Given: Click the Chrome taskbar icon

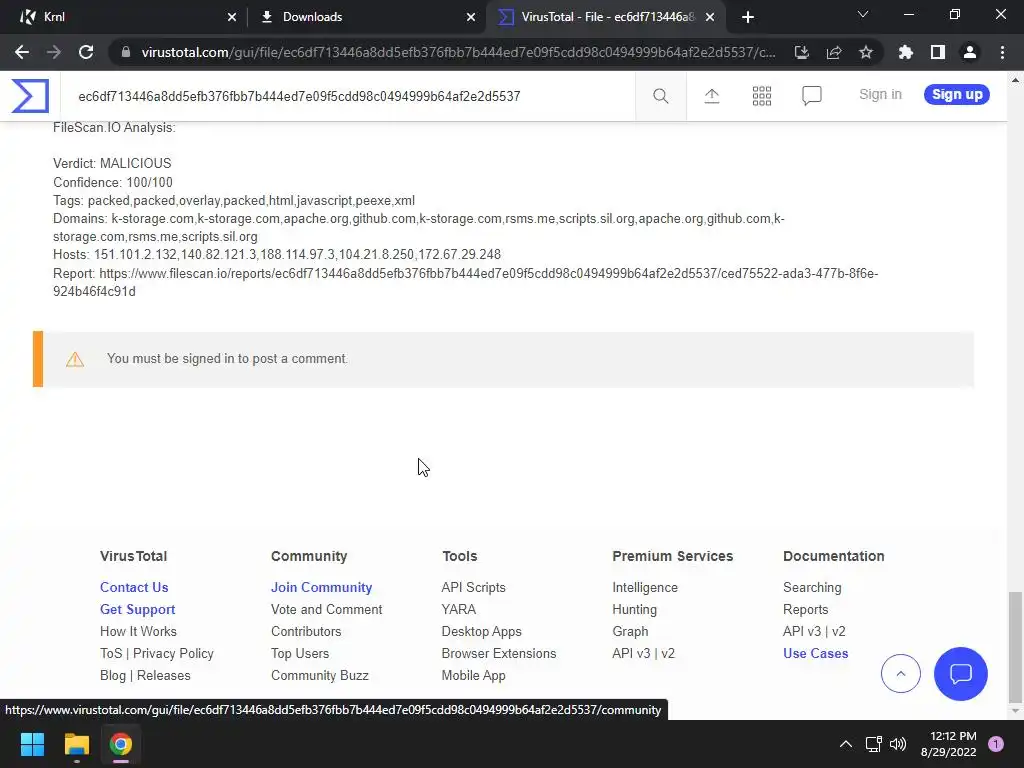Looking at the screenshot, I should click(x=121, y=744).
